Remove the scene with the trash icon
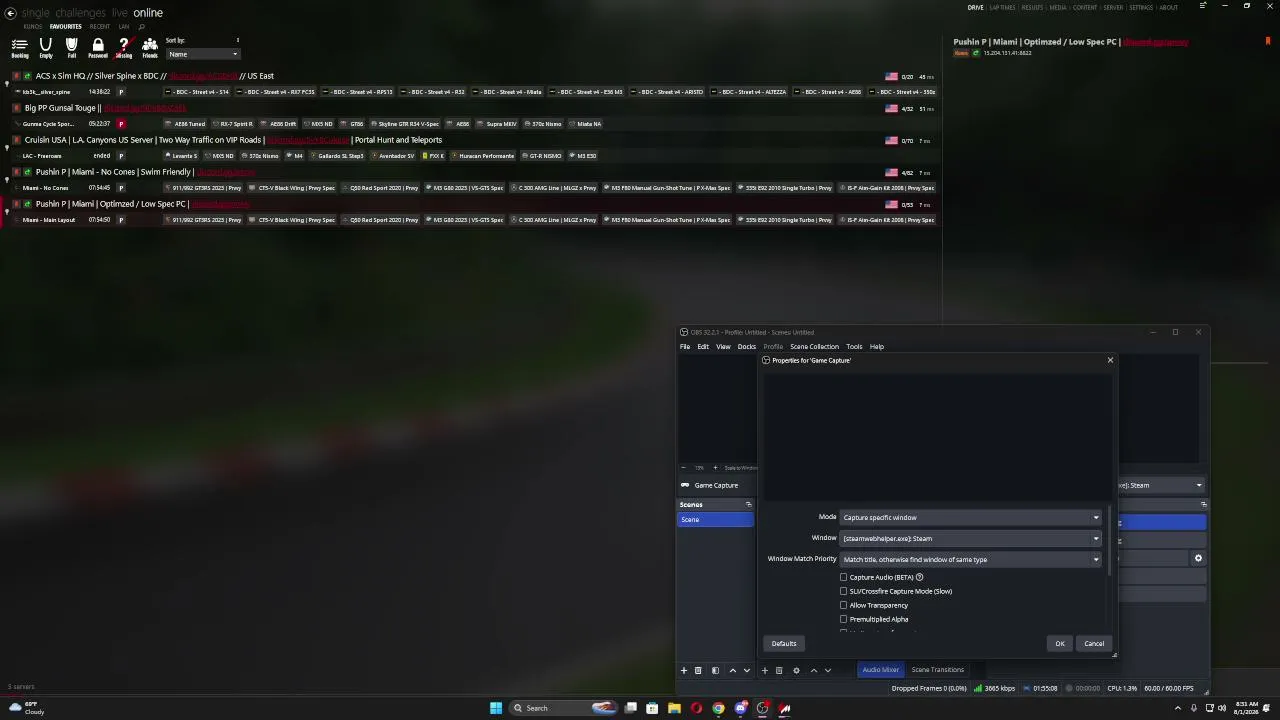The height and width of the screenshot is (720, 1280). pos(698,670)
